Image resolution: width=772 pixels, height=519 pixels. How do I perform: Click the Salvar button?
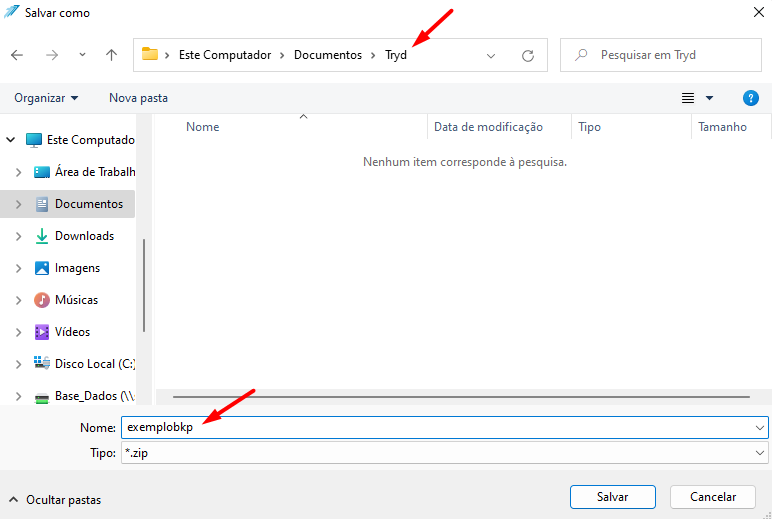click(612, 497)
